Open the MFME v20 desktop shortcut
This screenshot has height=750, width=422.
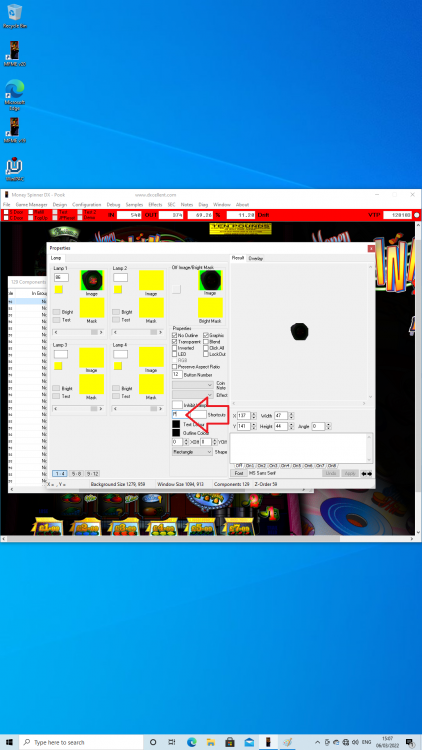(14, 54)
